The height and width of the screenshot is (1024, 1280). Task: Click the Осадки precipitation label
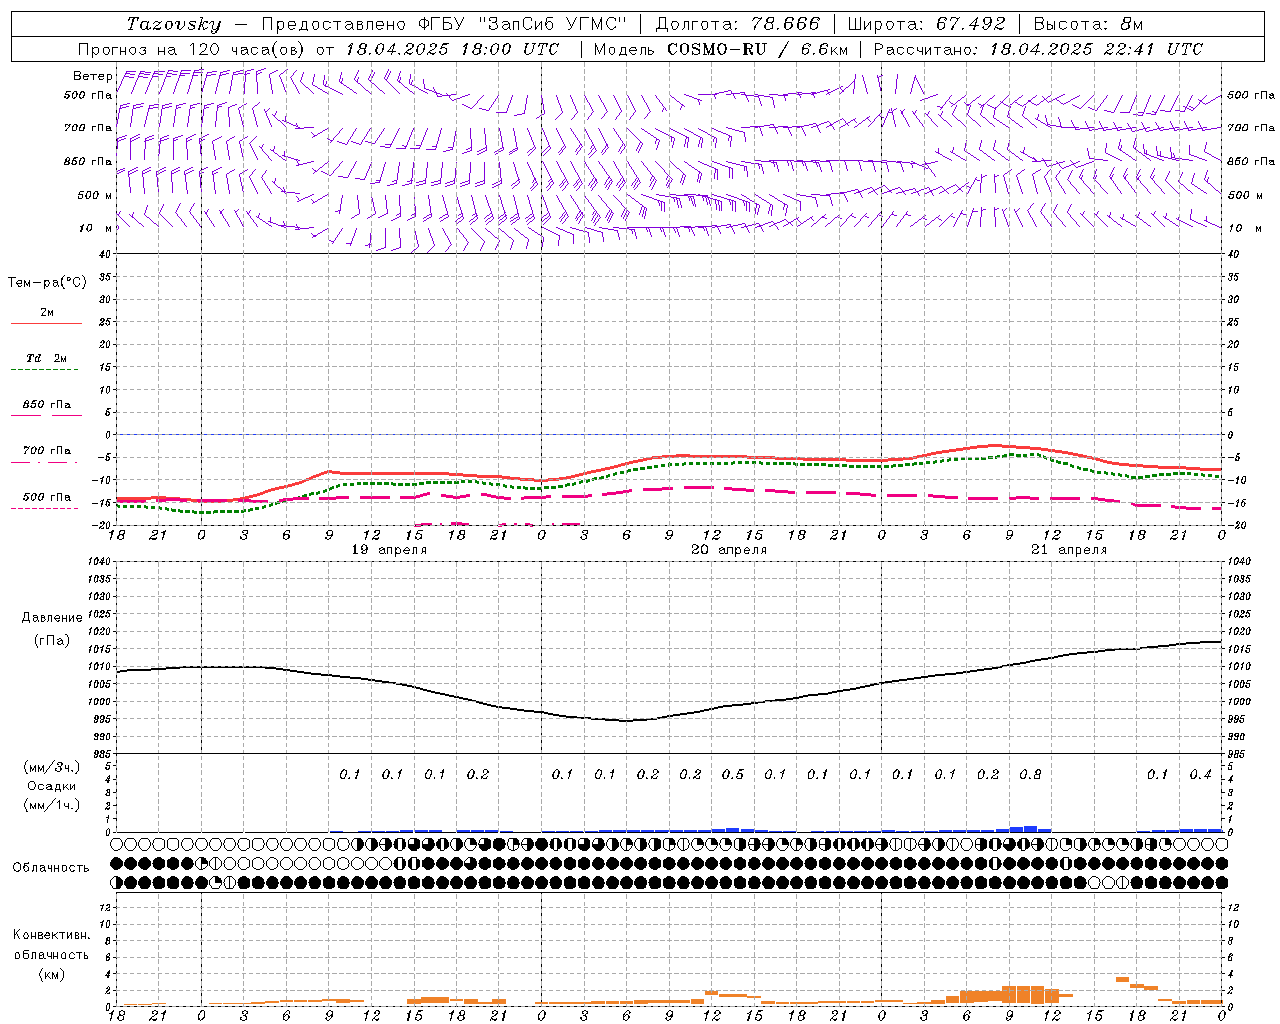pyautogui.click(x=52, y=786)
